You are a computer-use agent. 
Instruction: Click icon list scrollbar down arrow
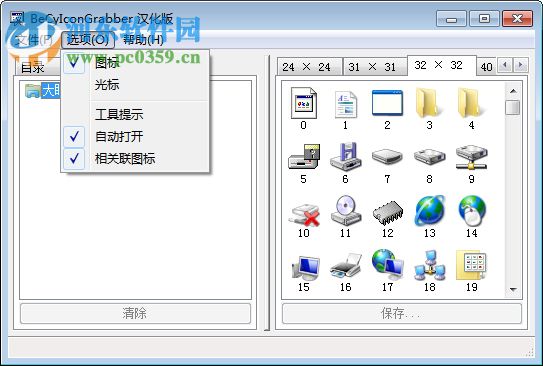coord(513,289)
